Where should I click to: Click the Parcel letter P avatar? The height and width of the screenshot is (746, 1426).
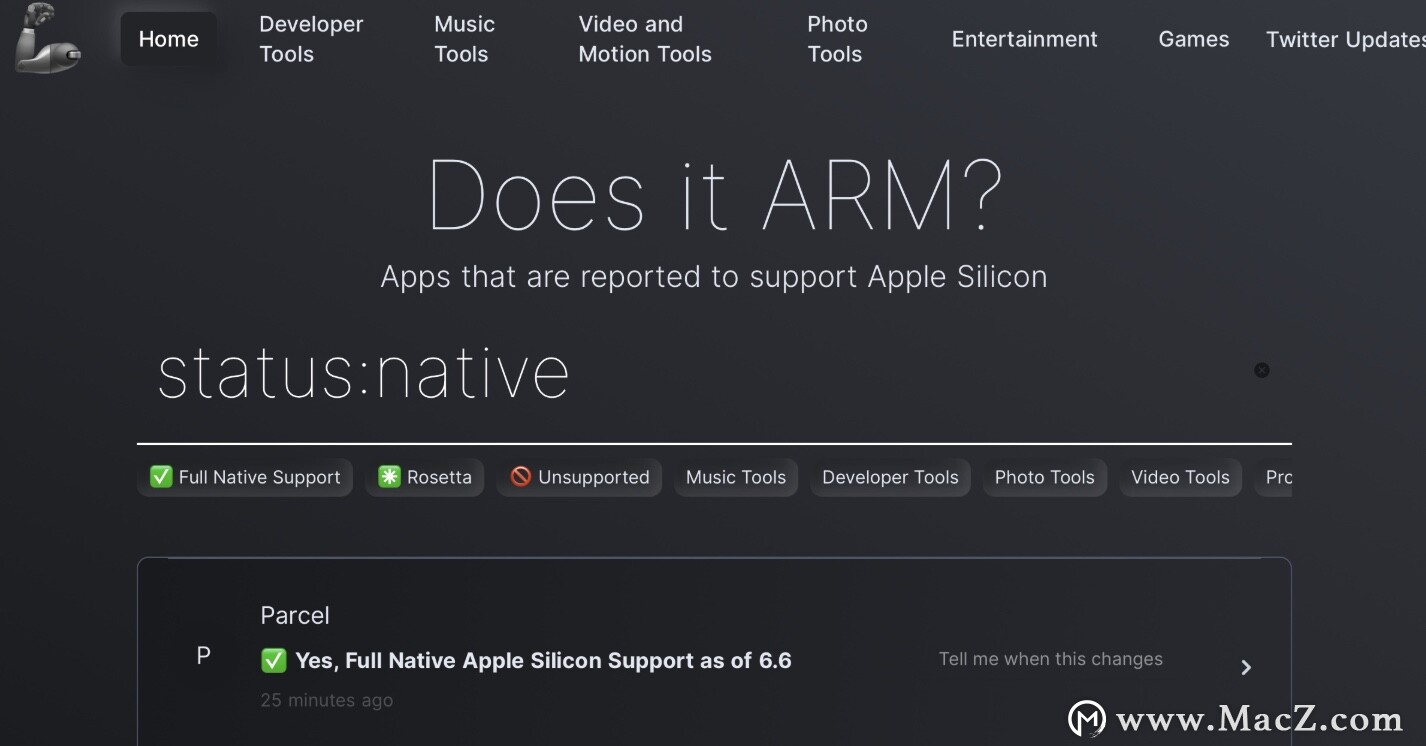[203, 656]
